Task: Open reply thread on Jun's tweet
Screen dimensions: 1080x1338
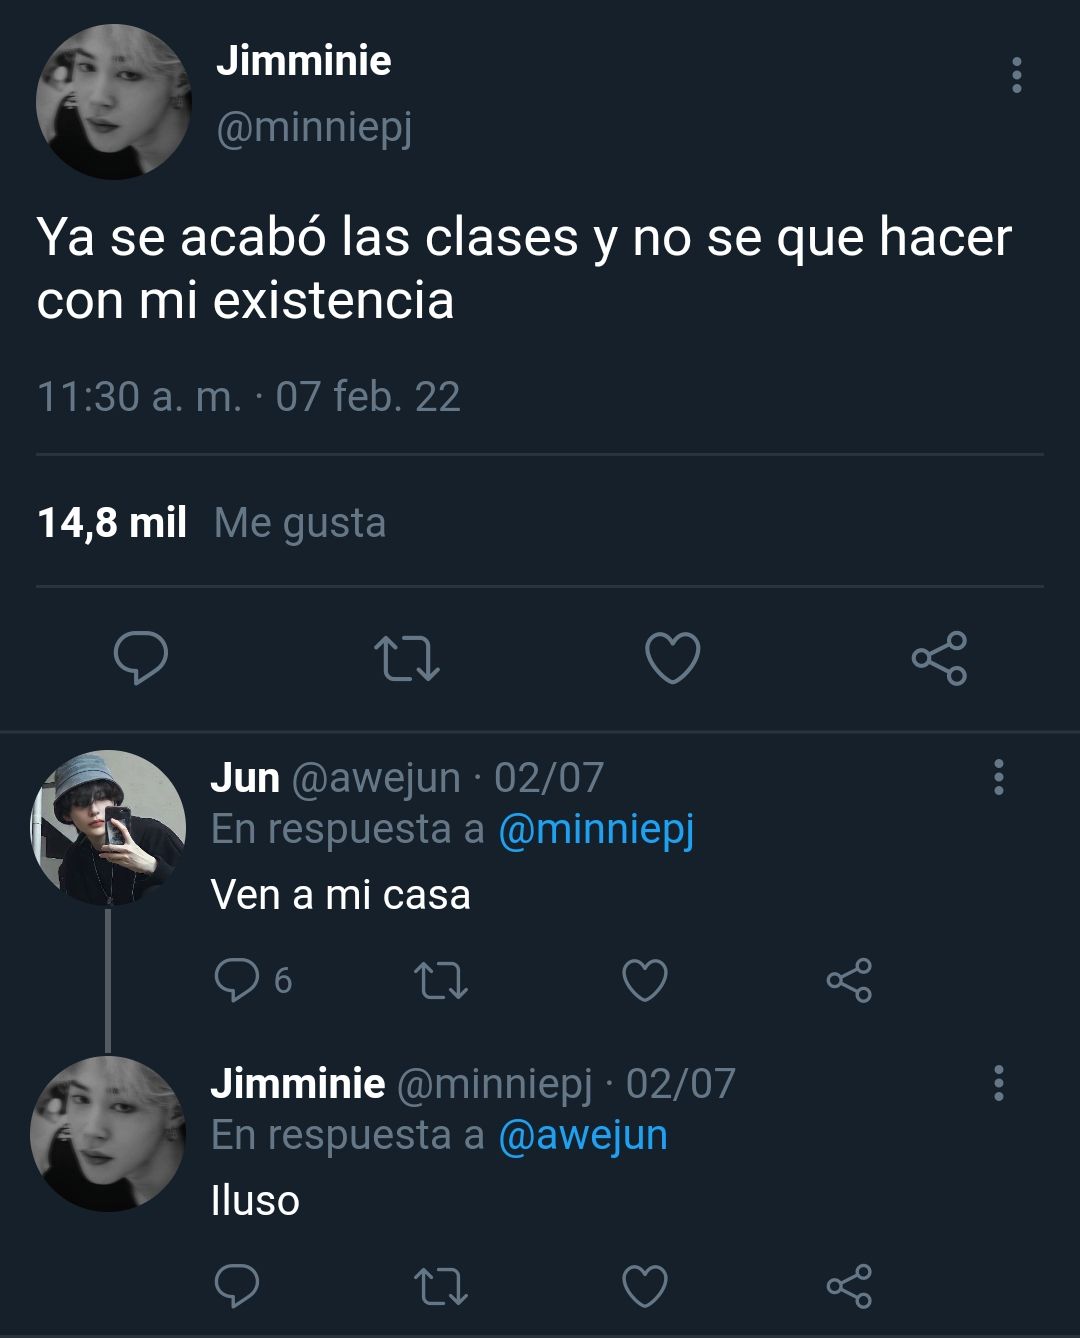Action: coord(252,980)
